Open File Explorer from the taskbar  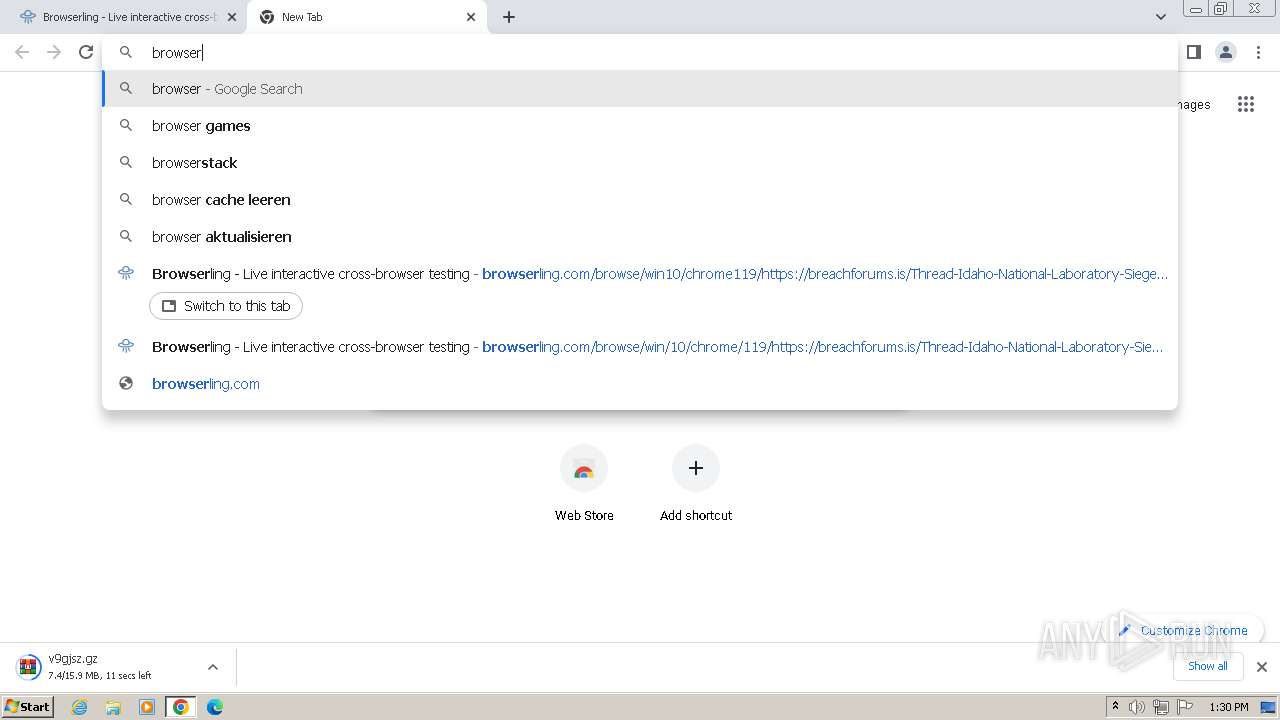pyautogui.click(x=113, y=707)
